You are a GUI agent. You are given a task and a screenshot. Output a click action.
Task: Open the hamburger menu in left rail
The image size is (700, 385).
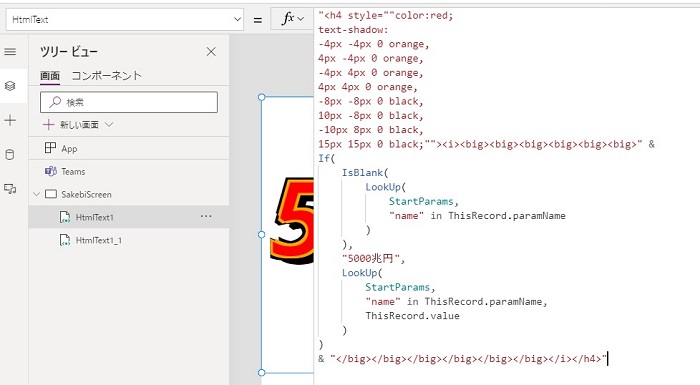tap(10, 52)
